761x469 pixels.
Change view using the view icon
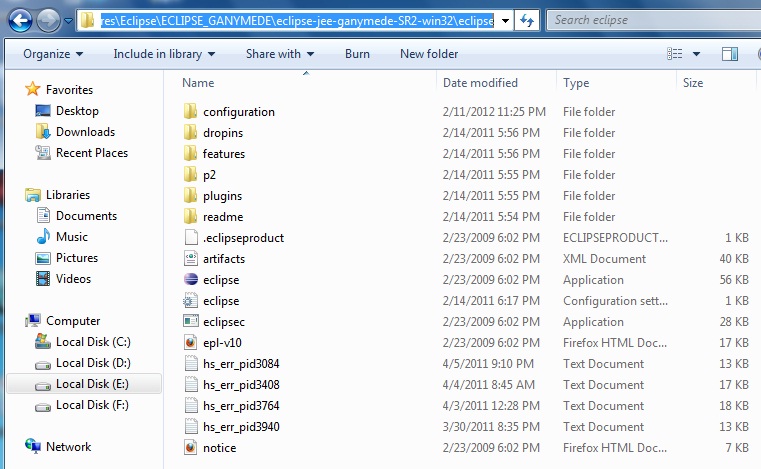pos(675,54)
